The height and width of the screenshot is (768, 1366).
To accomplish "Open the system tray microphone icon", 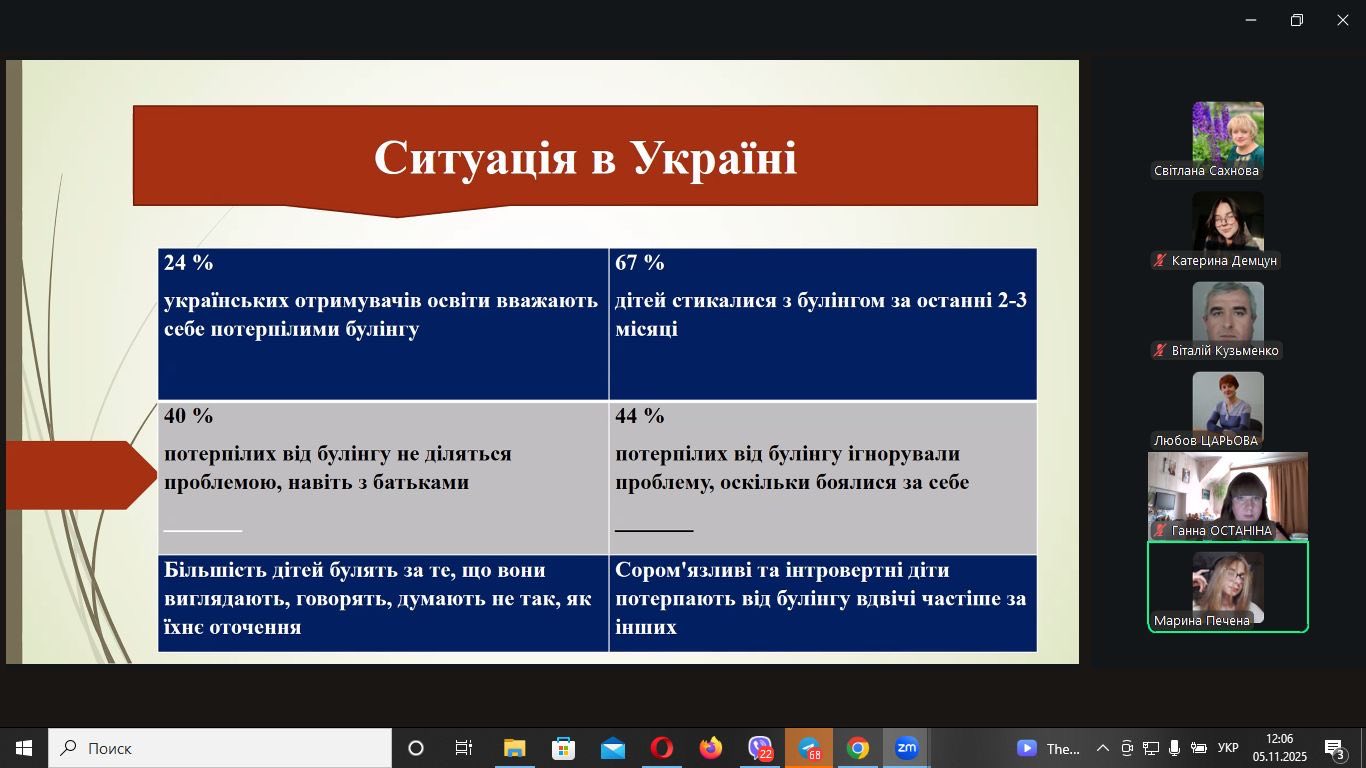I will tap(1174, 748).
